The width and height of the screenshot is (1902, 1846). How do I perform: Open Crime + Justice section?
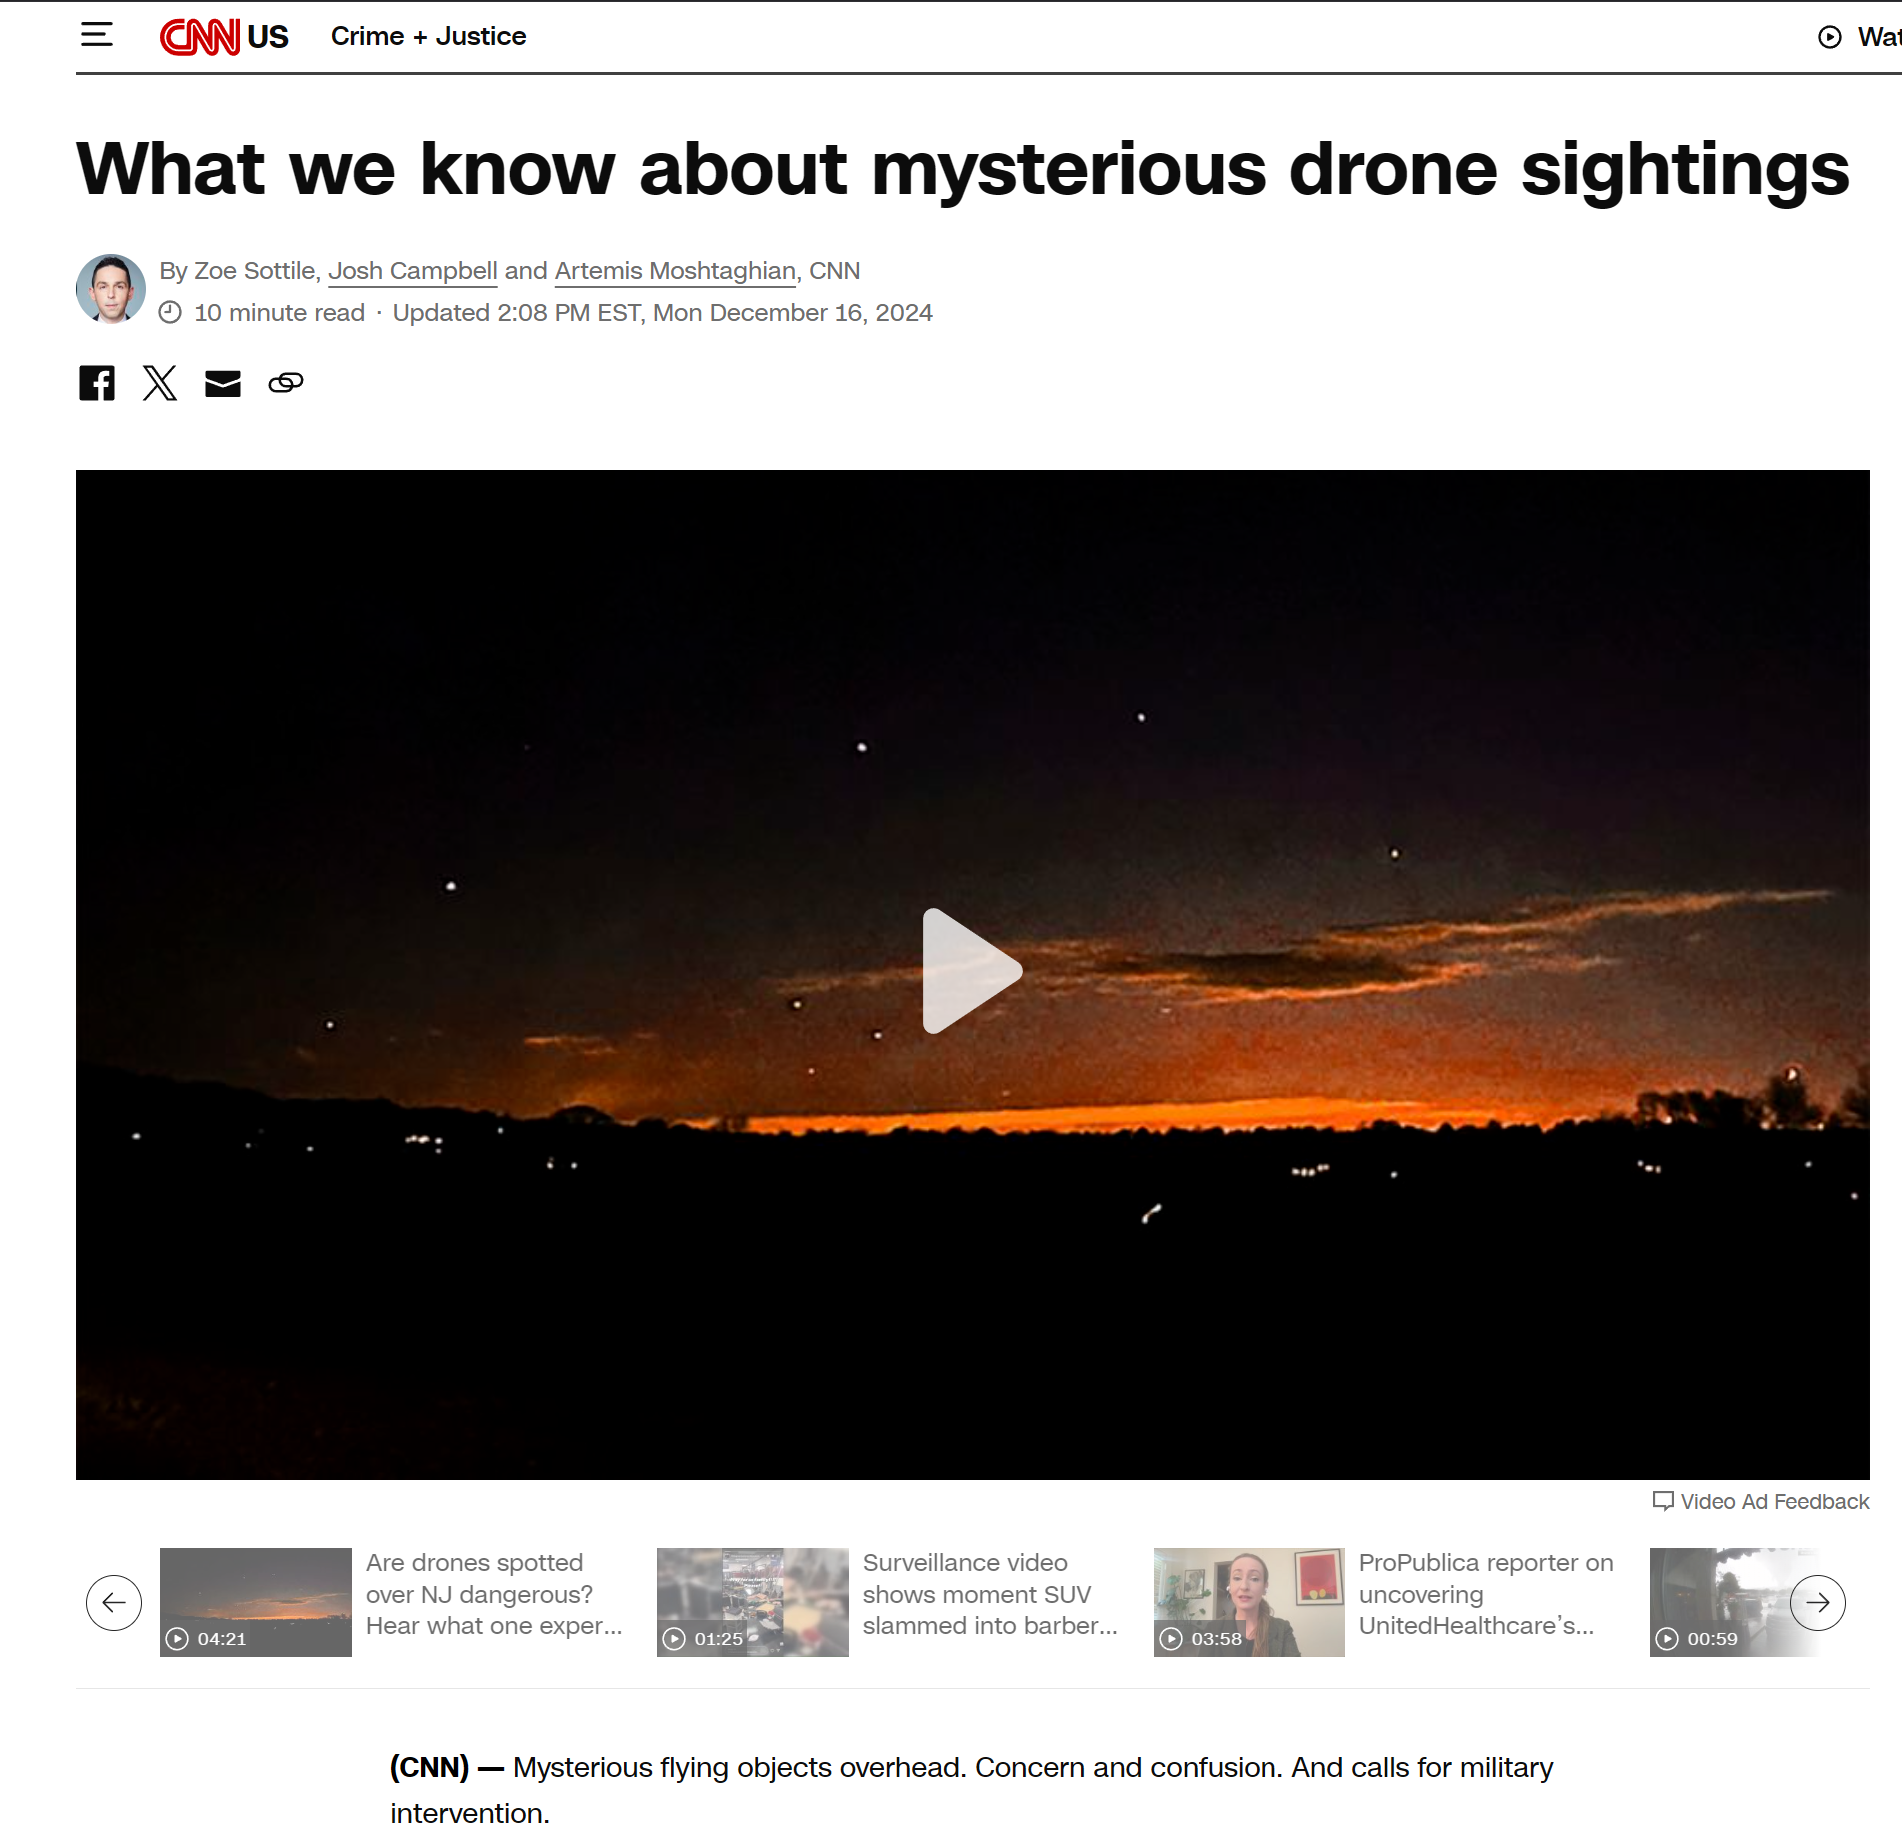pos(428,37)
